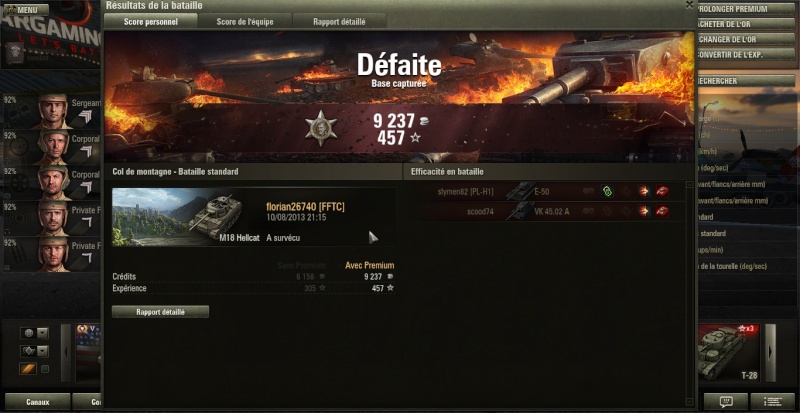Expand the nation globe filter dropdown

tap(43, 333)
